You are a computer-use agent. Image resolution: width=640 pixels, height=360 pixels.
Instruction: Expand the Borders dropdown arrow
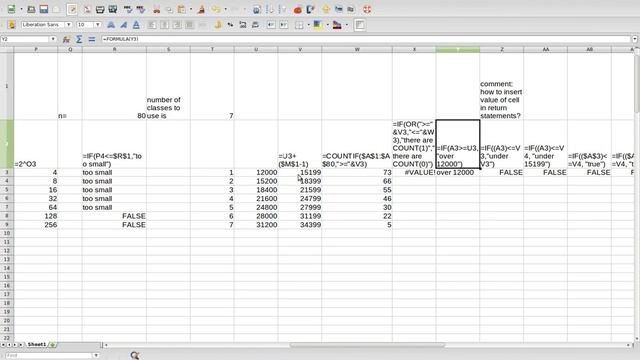point(308,25)
